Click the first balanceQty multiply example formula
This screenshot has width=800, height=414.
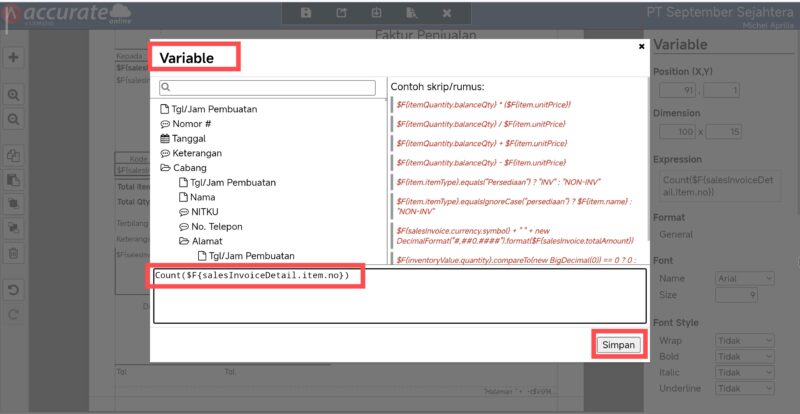click(482, 104)
